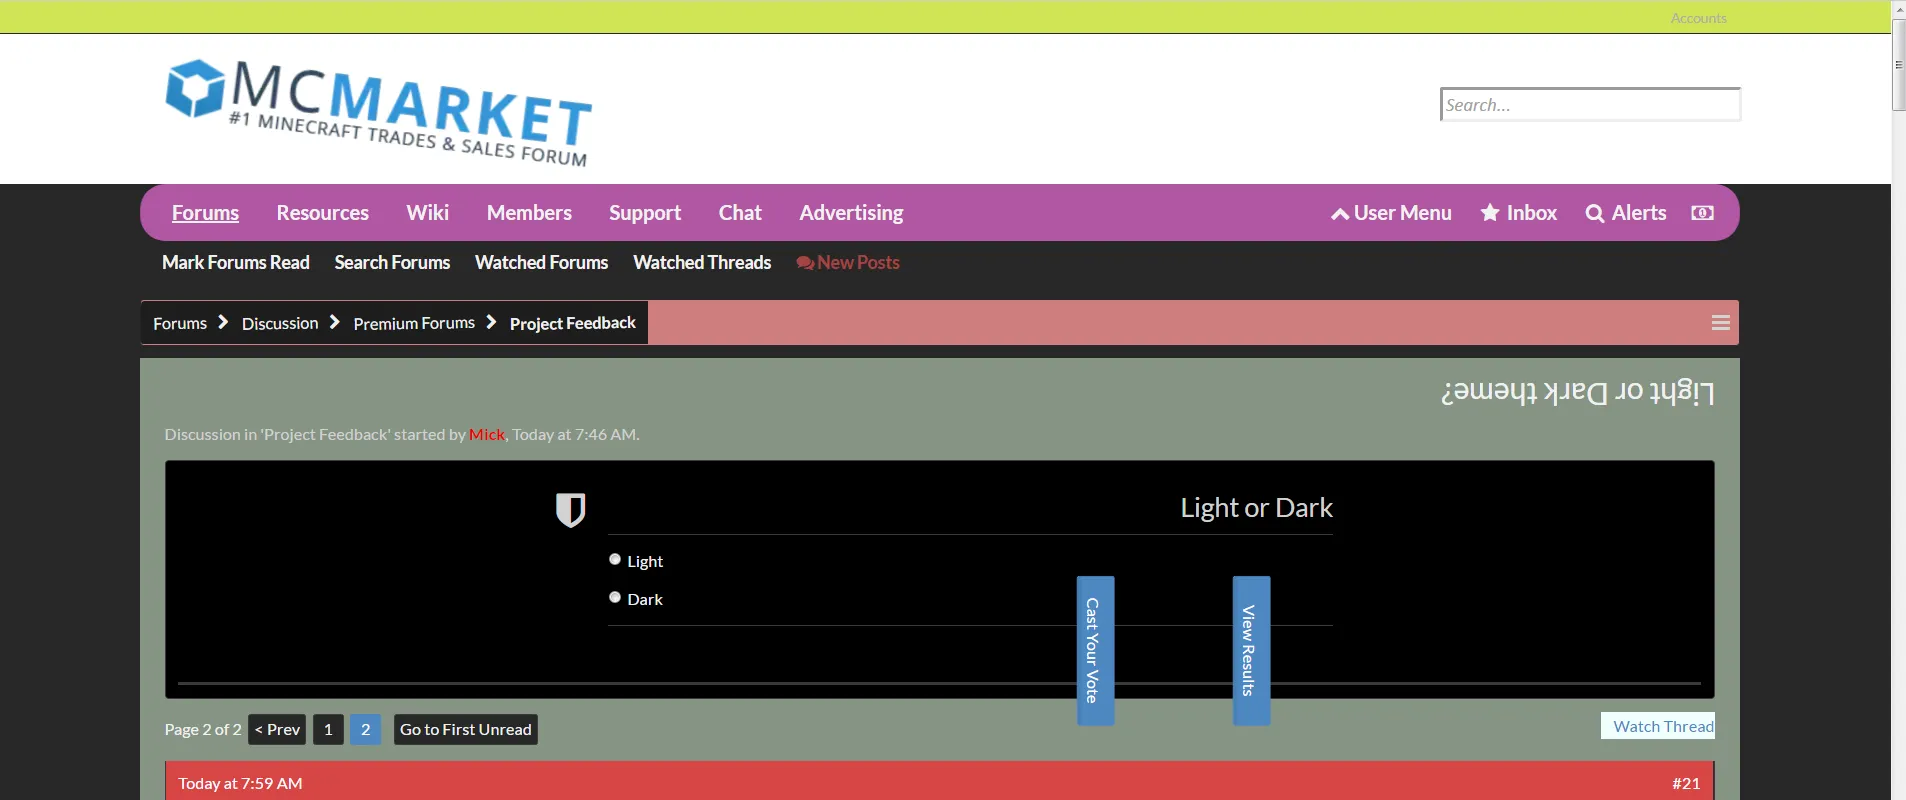This screenshot has height=800, width=1906.
Task: Open the Project Feedback breadcrumb
Action: [x=572, y=323]
